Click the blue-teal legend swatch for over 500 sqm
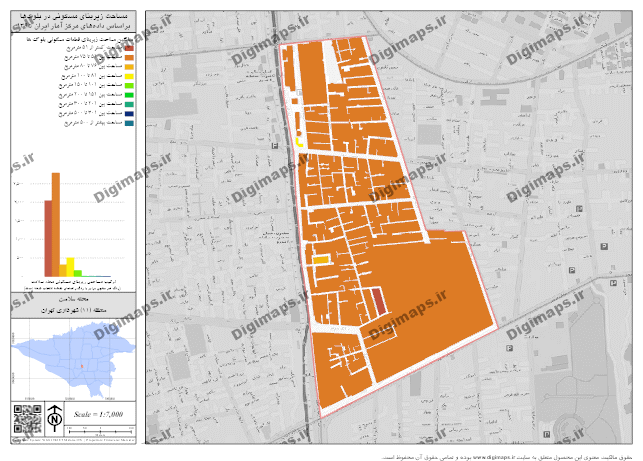Image resolution: width=643 pixels, height=461 pixels. point(129,123)
